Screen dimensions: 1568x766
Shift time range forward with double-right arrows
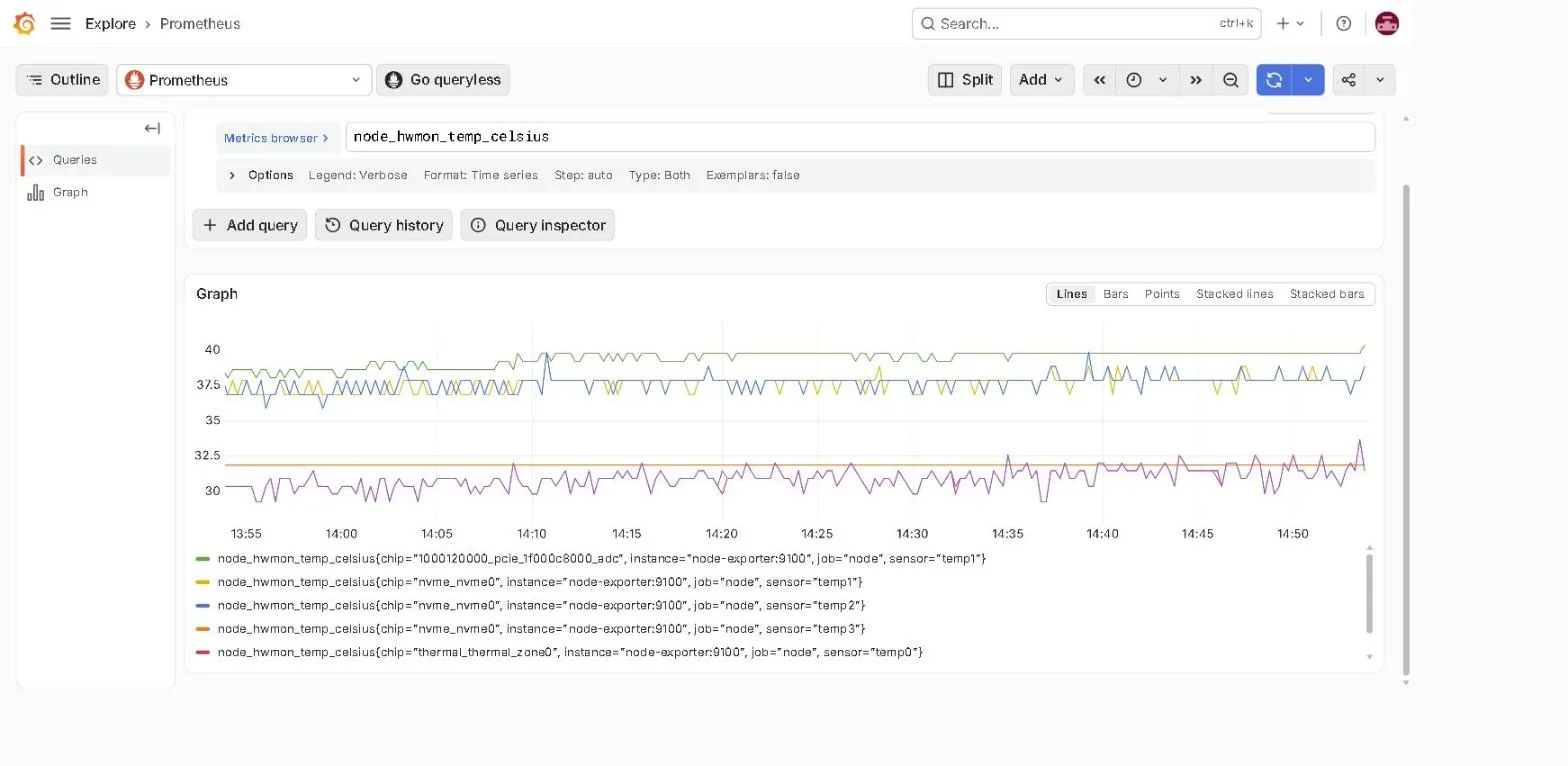[1195, 80]
